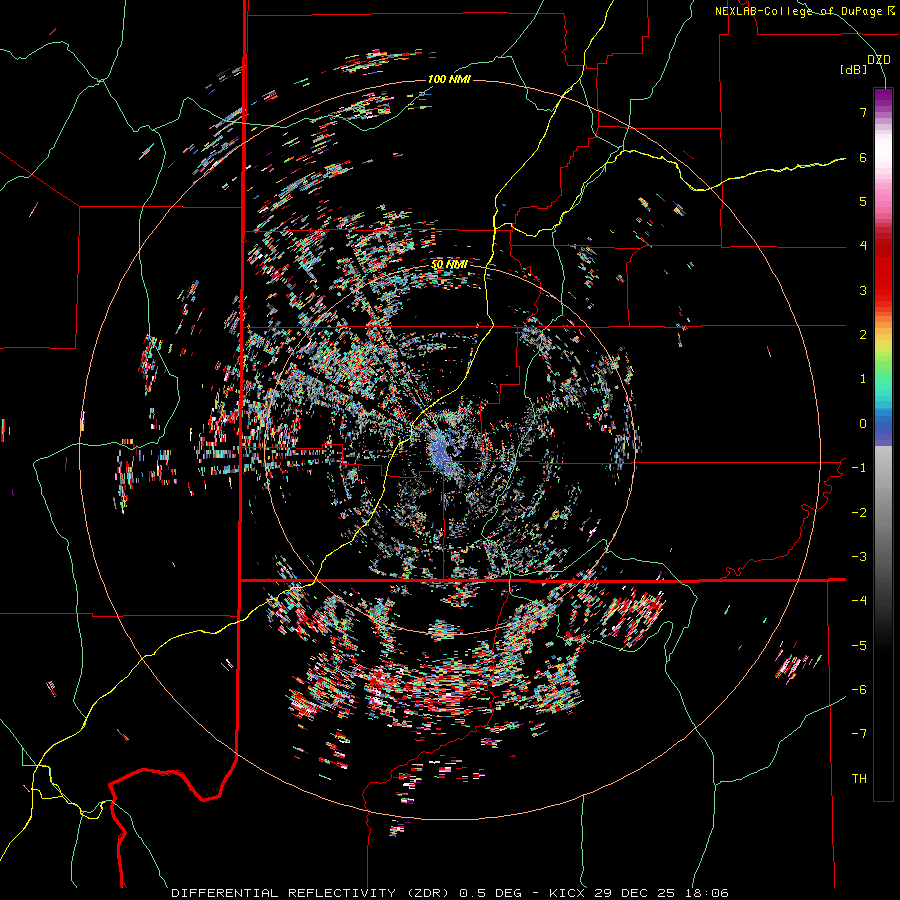Select the -3 dB scale value

pyautogui.click(x=859, y=557)
